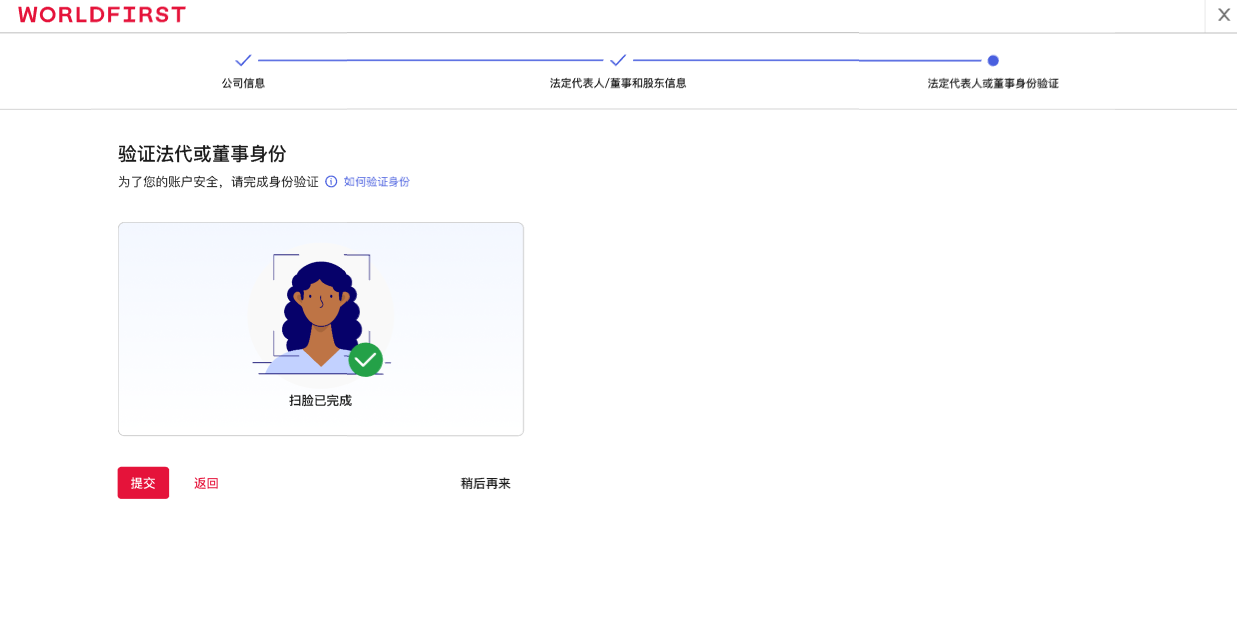1237x643 pixels.
Task: Click the blue dot above 法定代表人或董事身份验证
Action: click(991, 60)
